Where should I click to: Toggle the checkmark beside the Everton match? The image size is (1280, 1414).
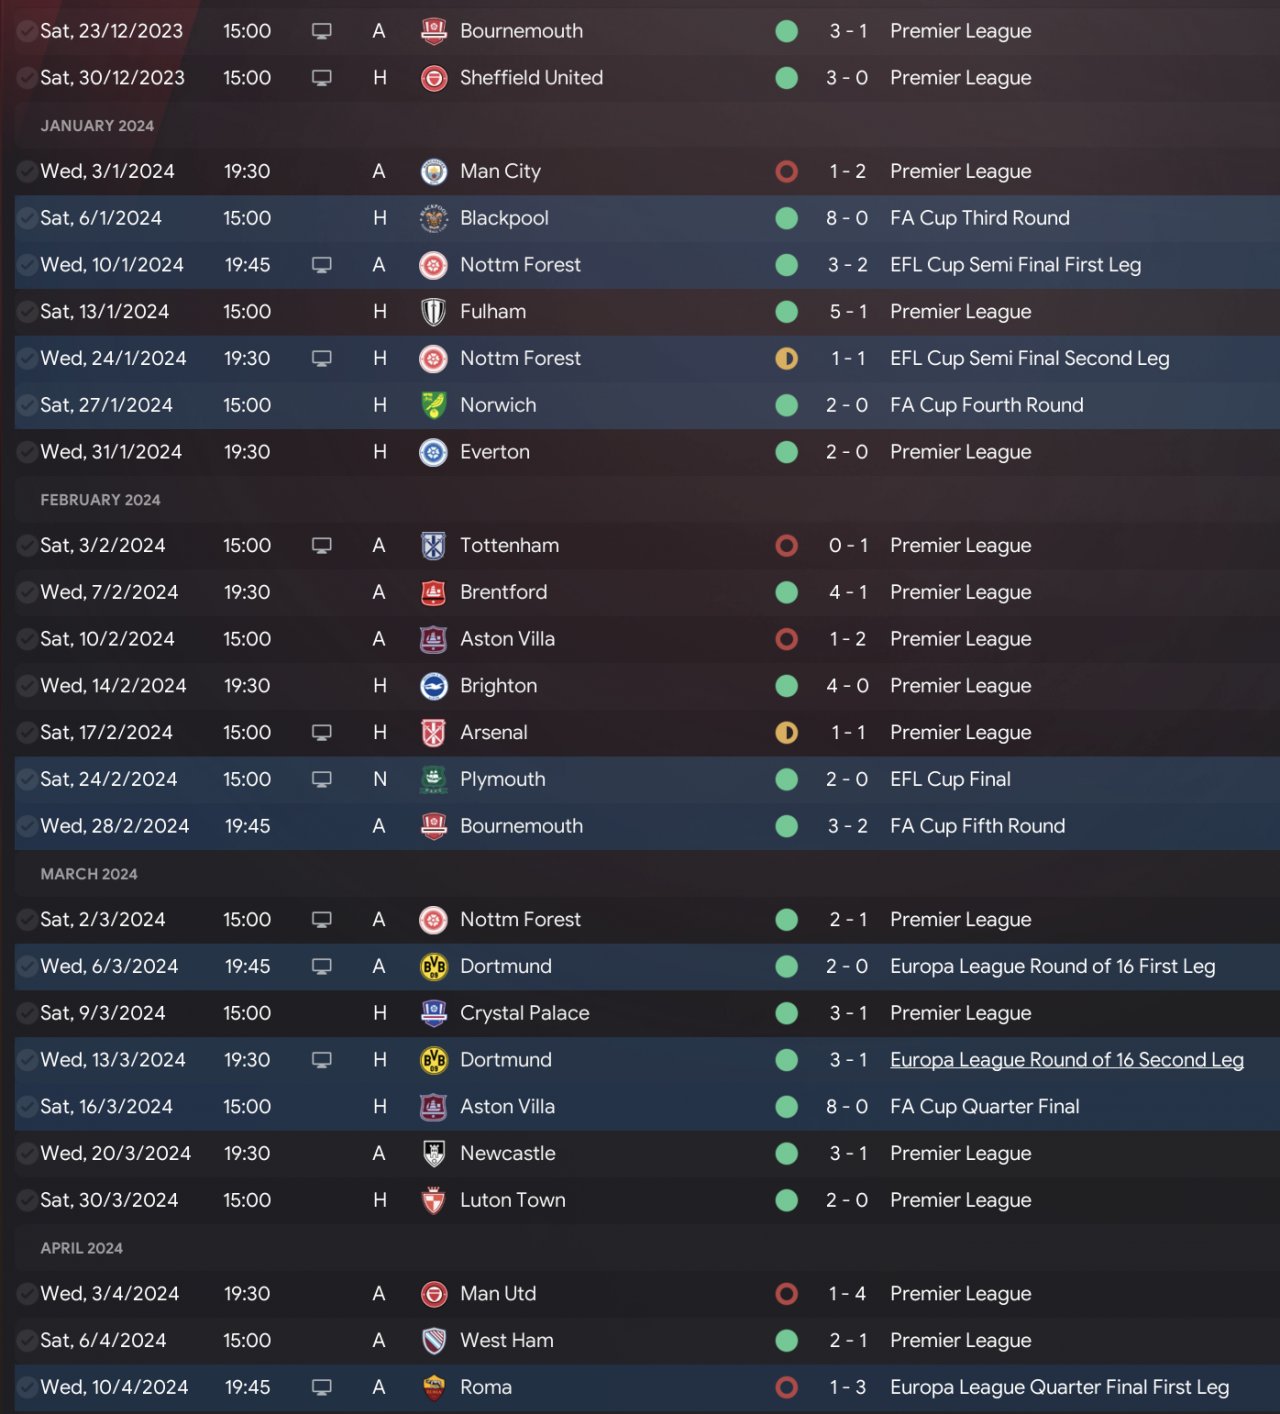[27, 452]
